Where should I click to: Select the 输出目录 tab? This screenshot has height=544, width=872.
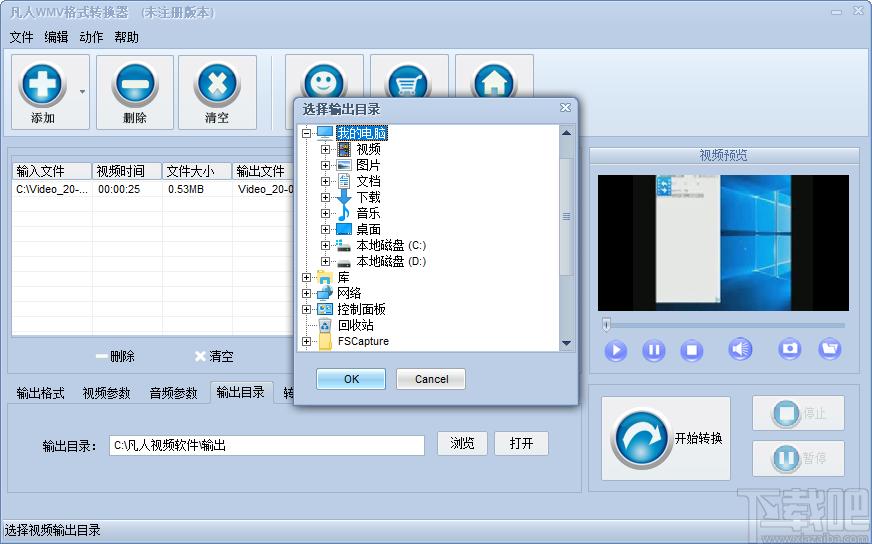[241, 392]
